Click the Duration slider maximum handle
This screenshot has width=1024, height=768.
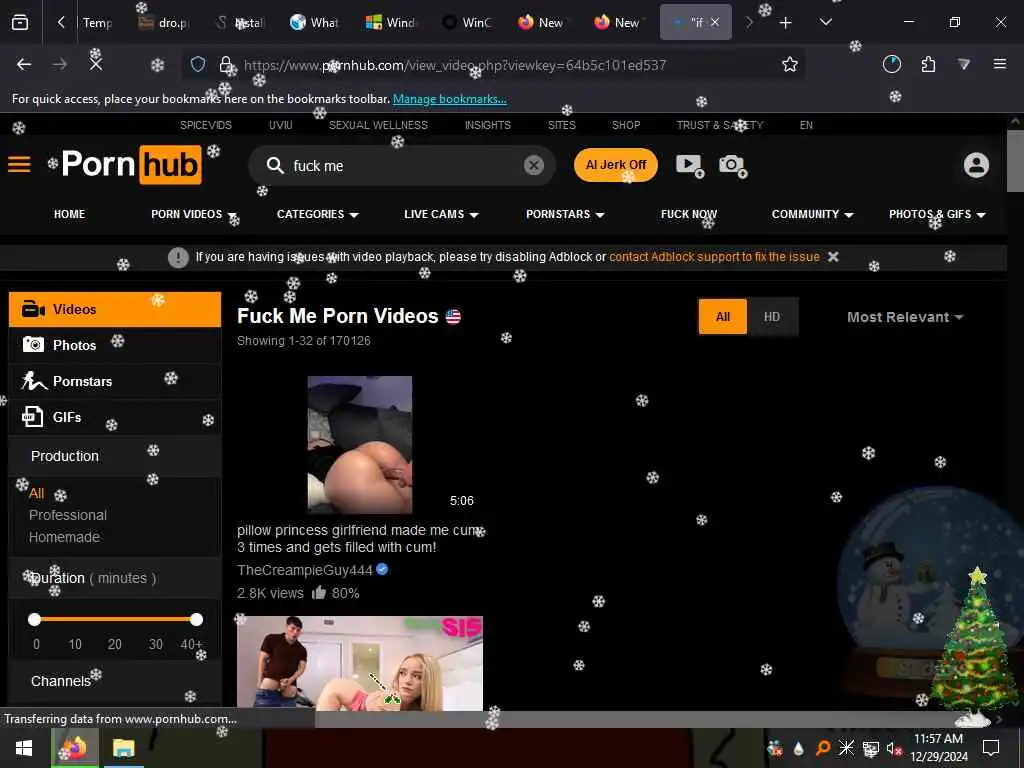click(196, 619)
